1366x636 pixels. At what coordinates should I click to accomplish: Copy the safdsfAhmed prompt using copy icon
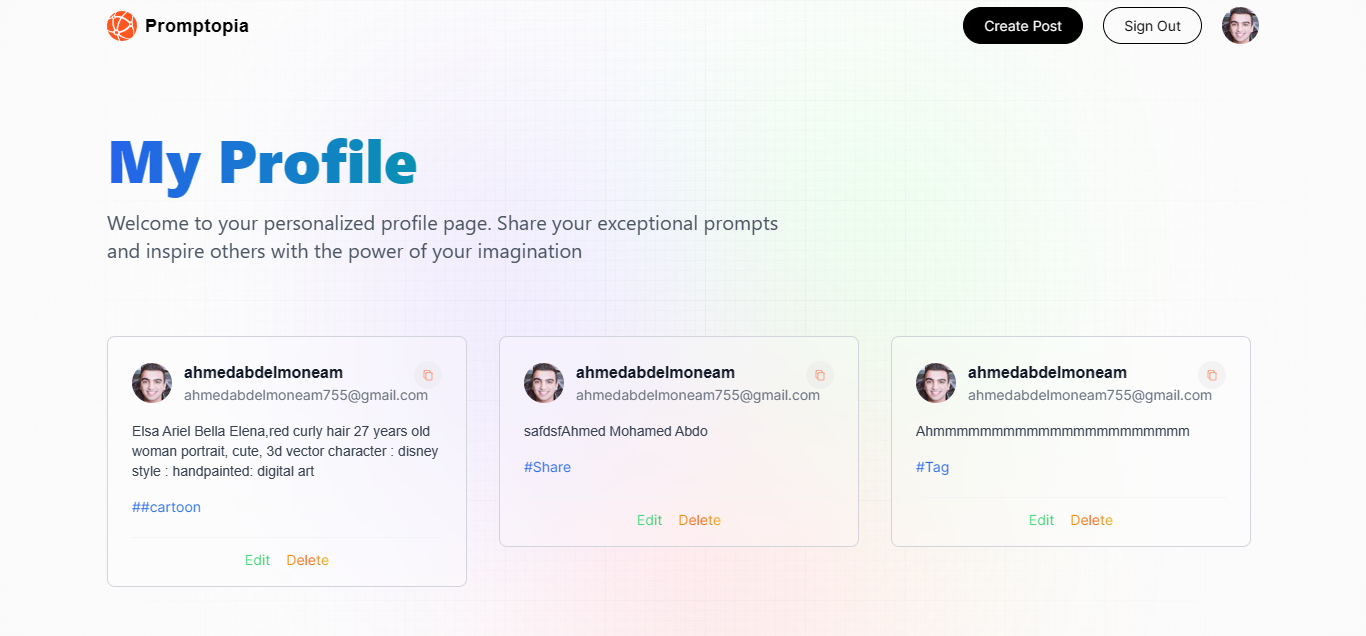820,375
